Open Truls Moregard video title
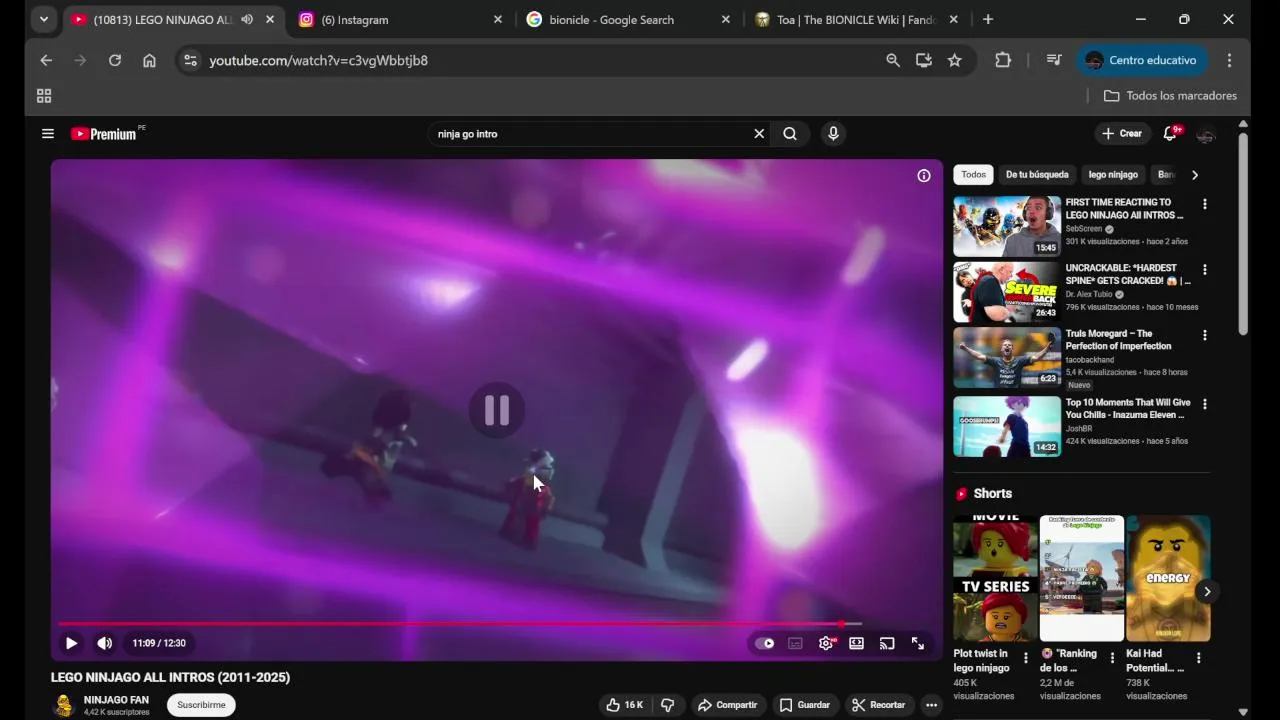1280x720 pixels. 1118,340
